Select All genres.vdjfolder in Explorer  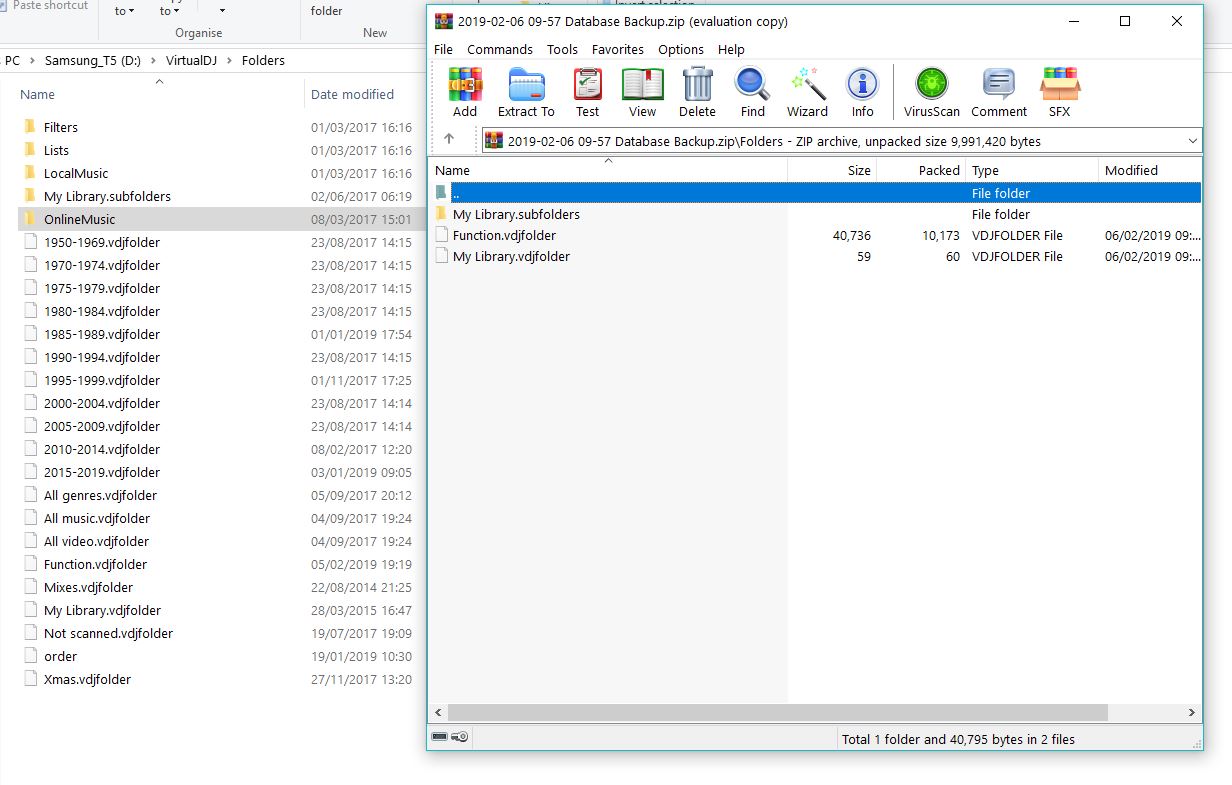coord(100,495)
